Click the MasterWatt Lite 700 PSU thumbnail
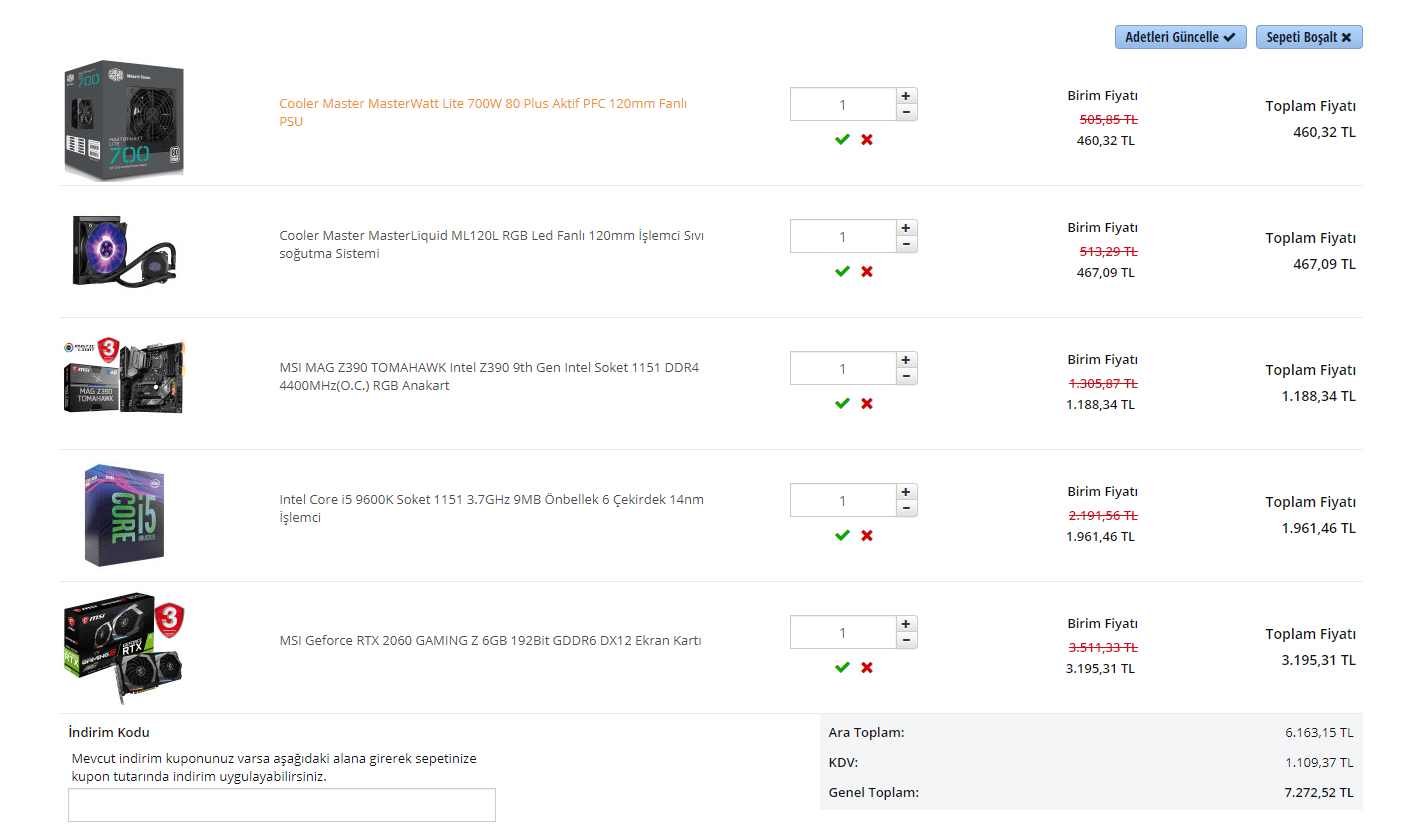1425x826 pixels. 124,120
